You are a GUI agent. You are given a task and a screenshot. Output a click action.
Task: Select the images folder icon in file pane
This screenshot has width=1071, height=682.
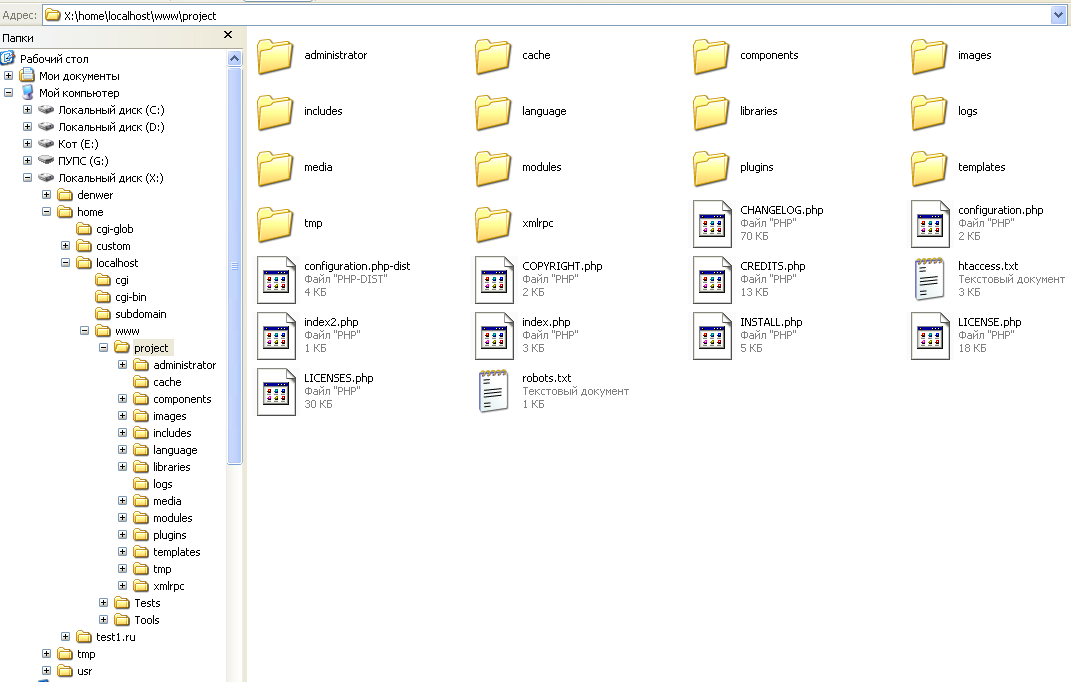(929, 55)
